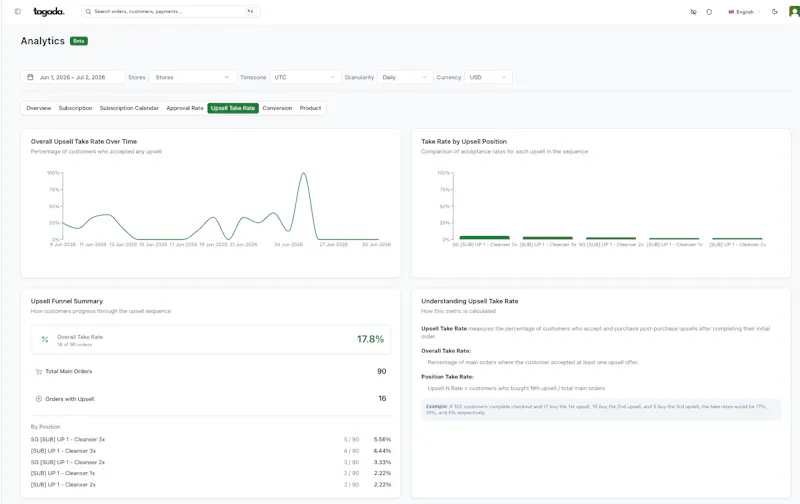Expand the Stores dropdown
The width and height of the screenshot is (800, 504).
point(193,77)
